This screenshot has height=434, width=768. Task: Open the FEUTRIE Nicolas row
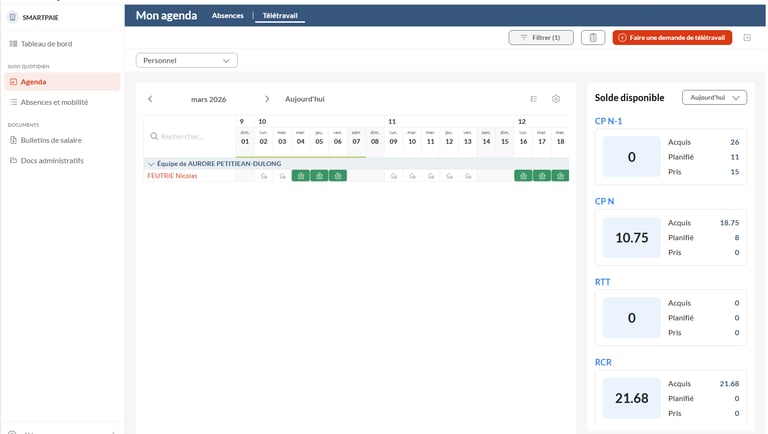click(x=172, y=176)
